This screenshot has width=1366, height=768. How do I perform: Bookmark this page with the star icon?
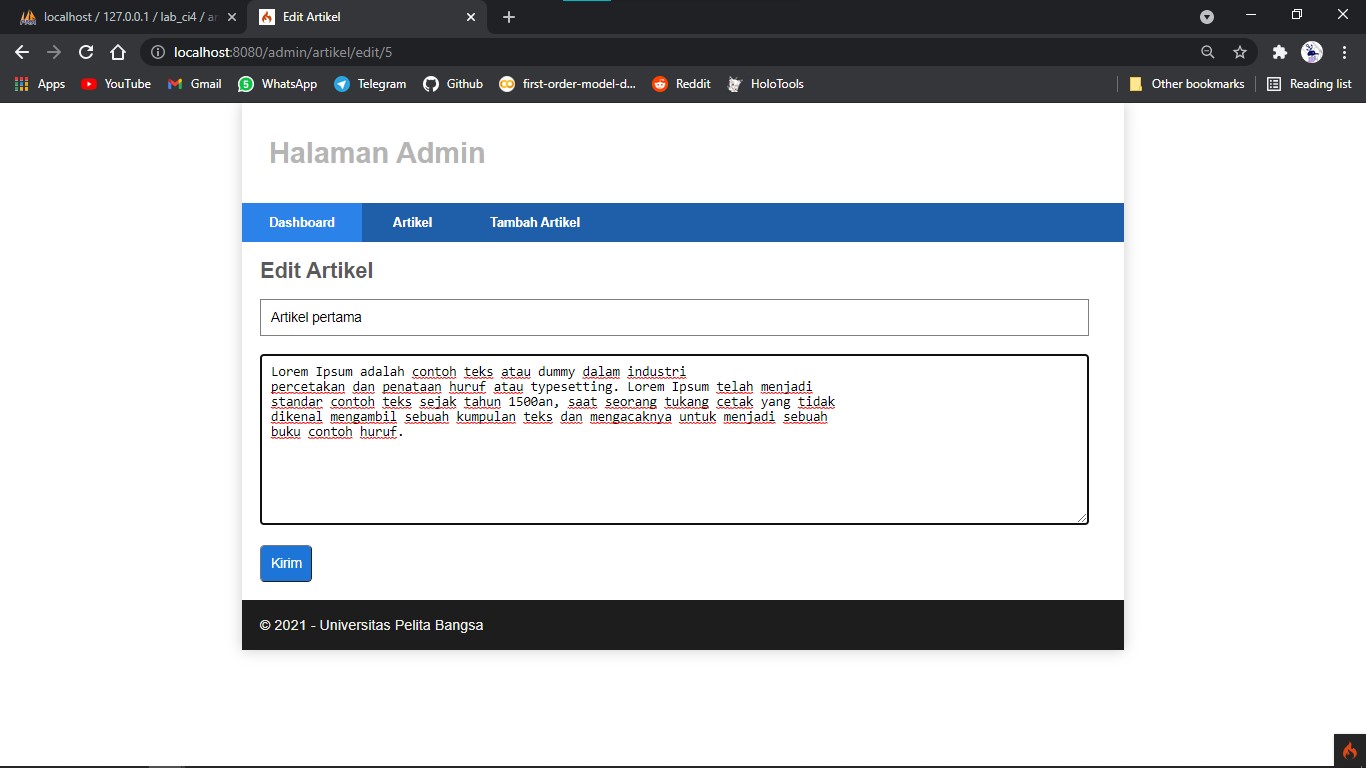click(x=1239, y=52)
